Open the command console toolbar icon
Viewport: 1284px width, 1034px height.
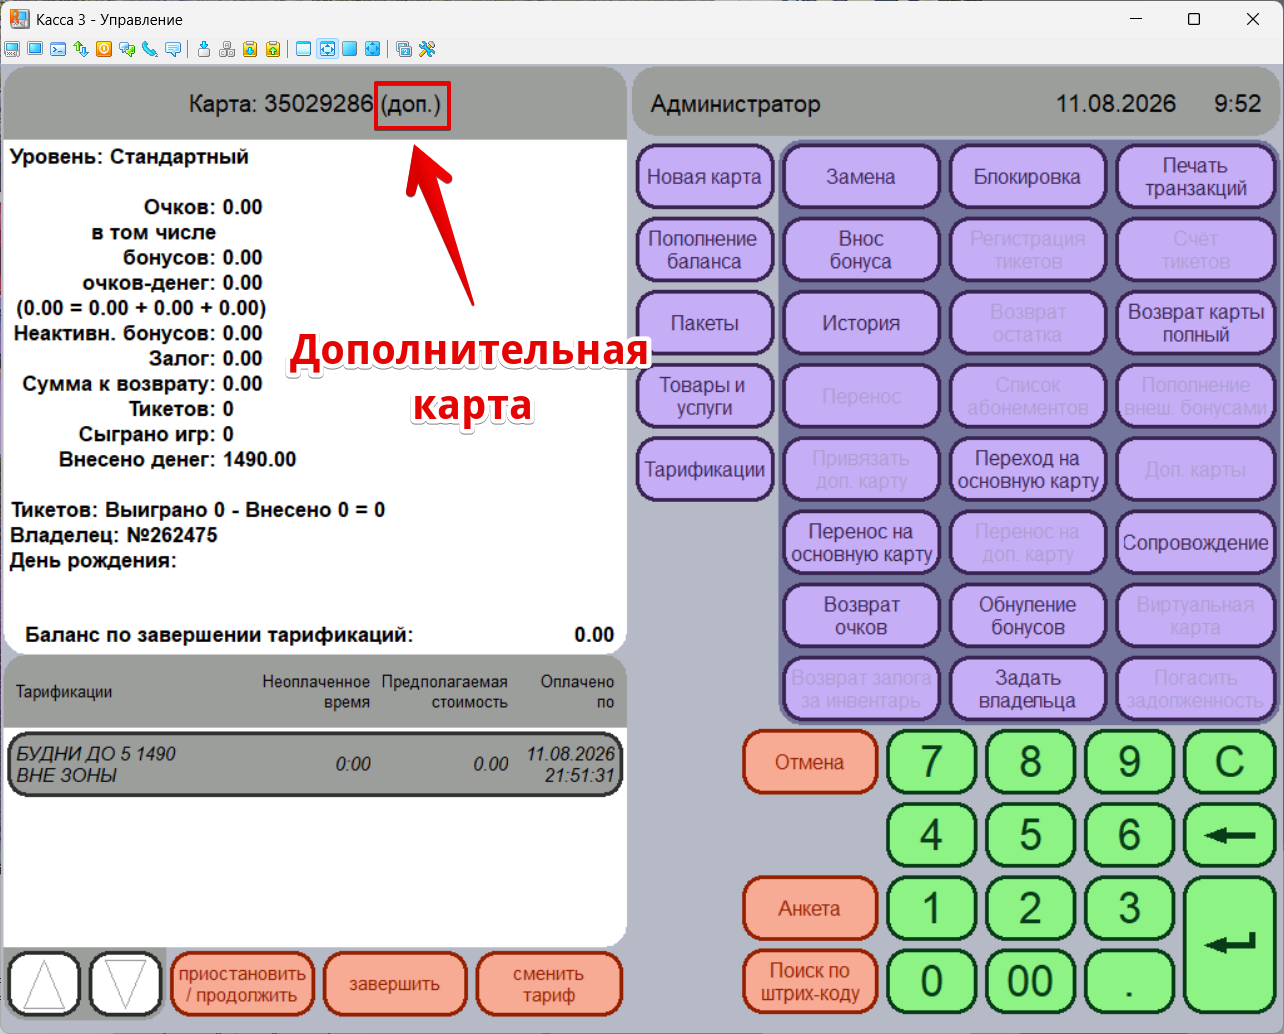click(x=58, y=49)
